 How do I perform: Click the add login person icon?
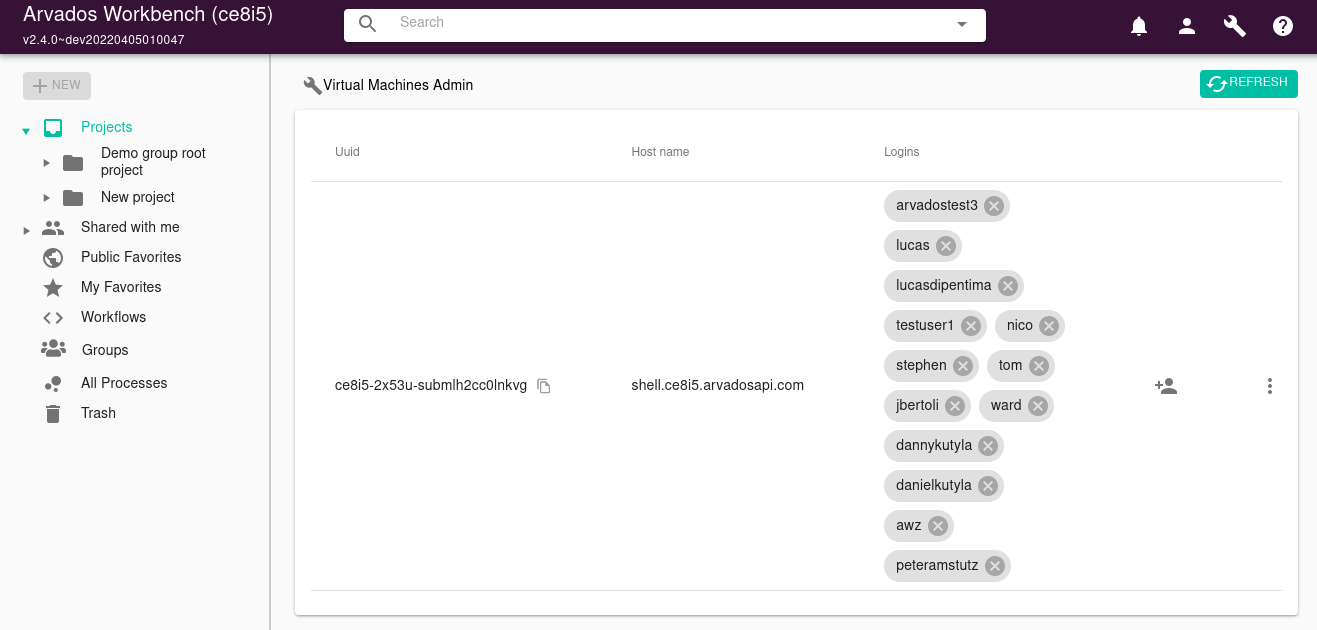(1165, 386)
